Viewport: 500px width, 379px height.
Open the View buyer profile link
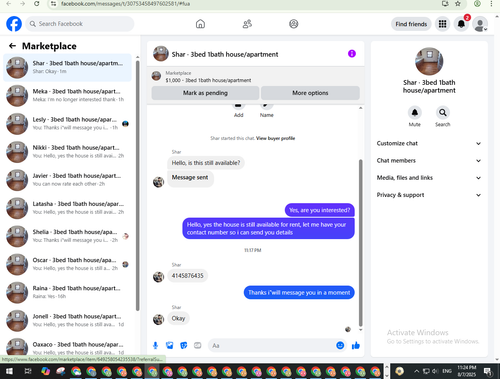[x=275, y=138]
